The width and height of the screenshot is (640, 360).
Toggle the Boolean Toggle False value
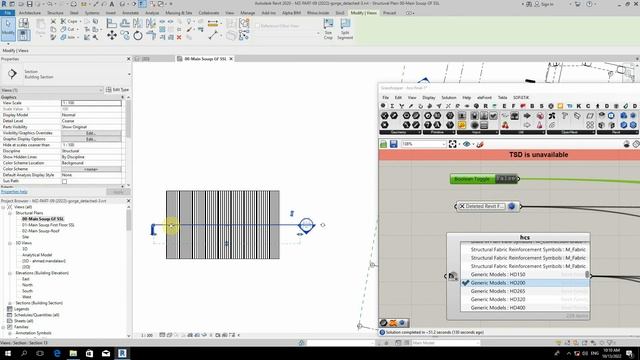(x=506, y=179)
